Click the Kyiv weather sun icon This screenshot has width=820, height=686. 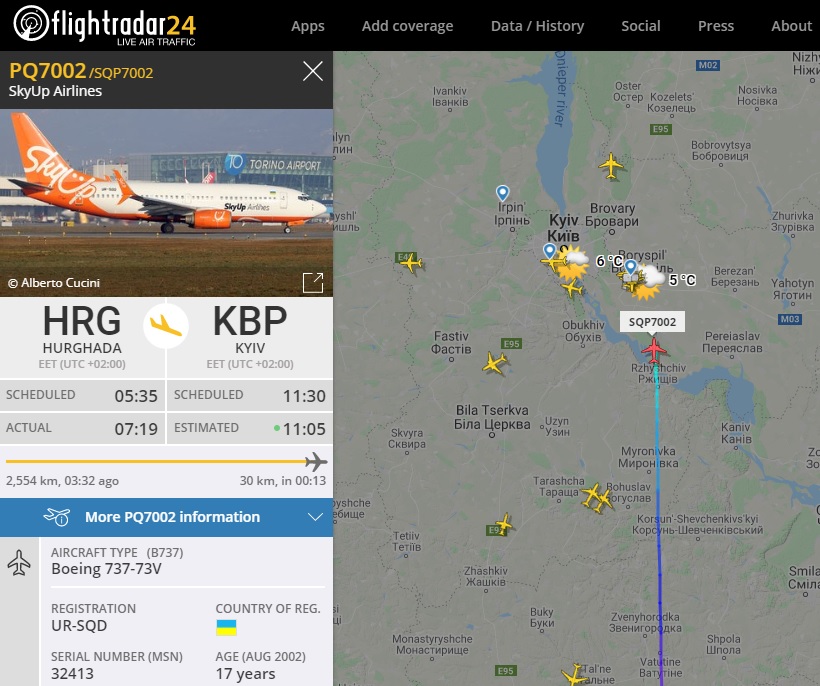point(572,263)
